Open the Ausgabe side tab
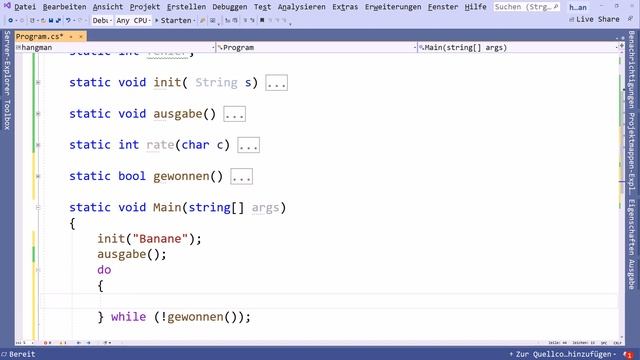 pos(631,274)
